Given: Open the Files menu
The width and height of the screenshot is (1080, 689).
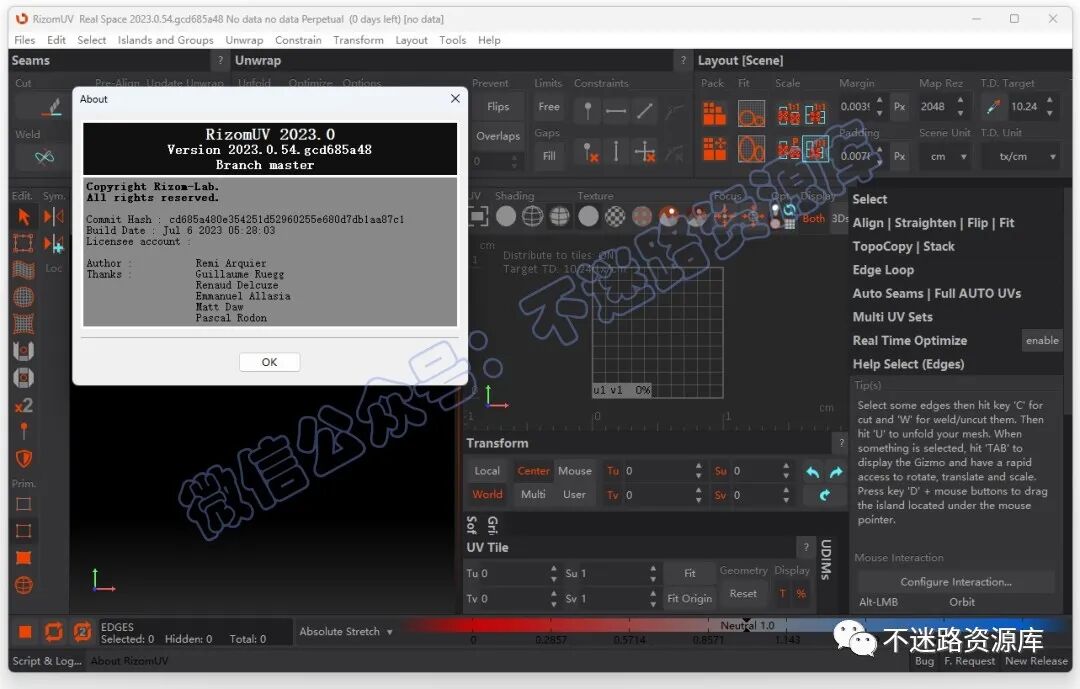Looking at the screenshot, I should [24, 40].
